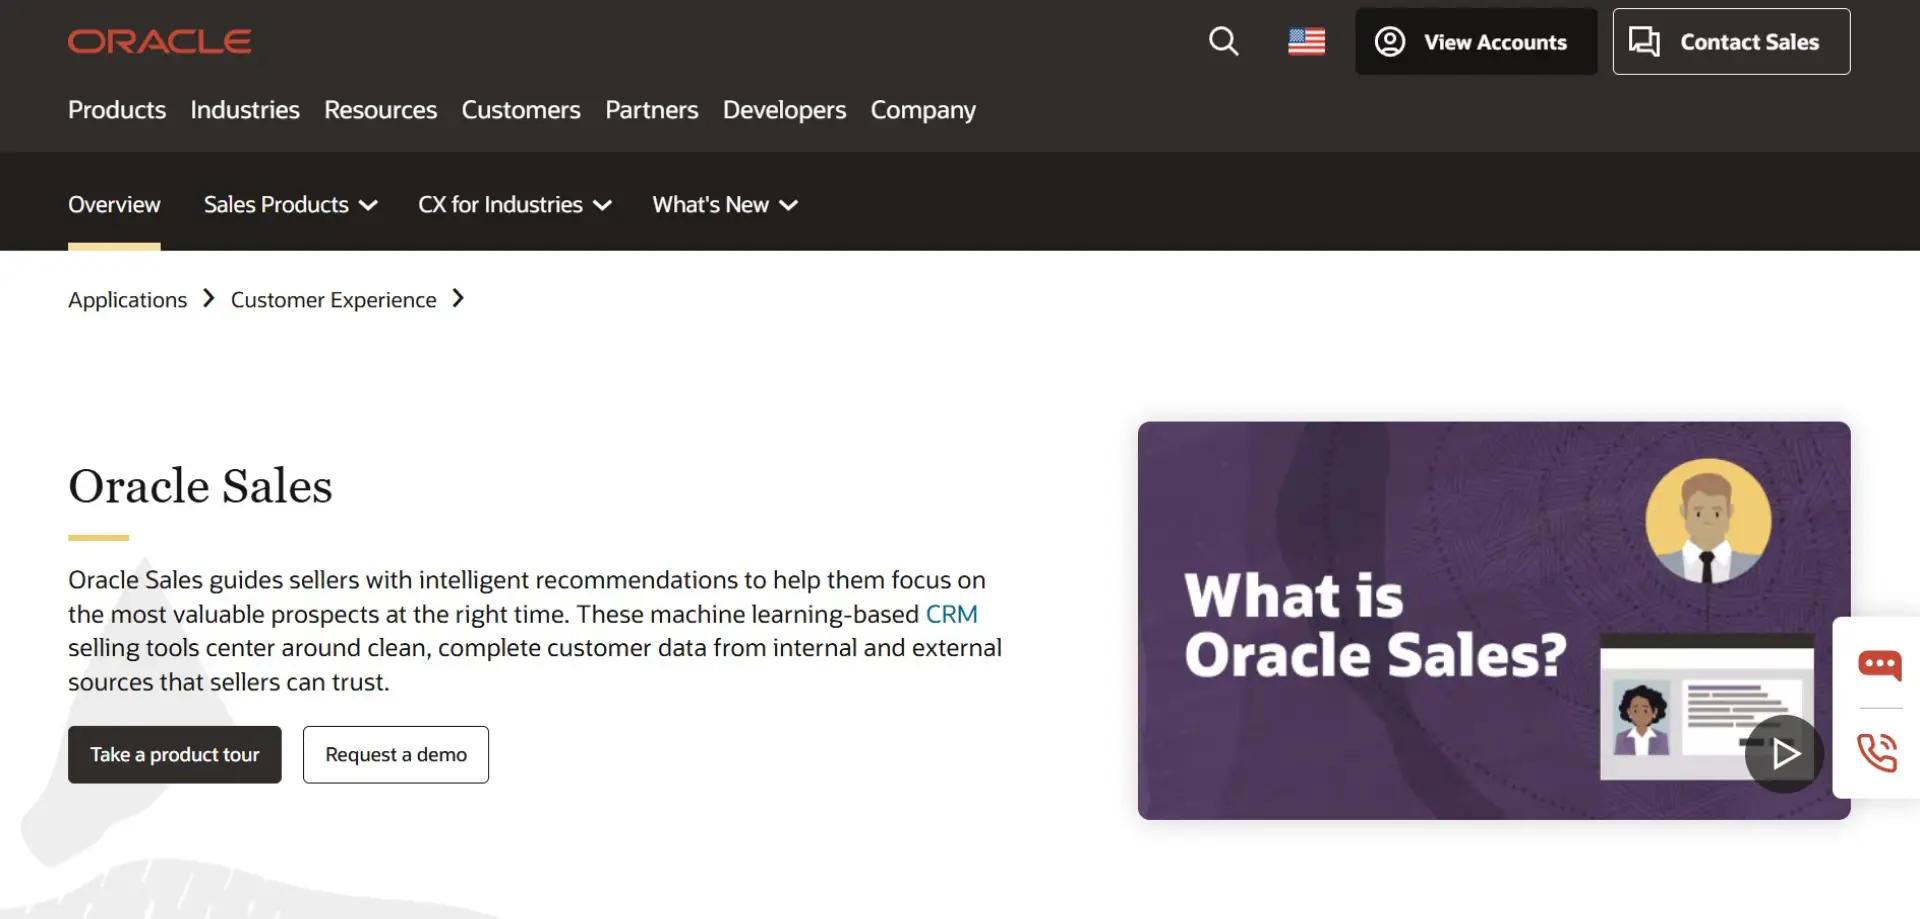Go to Customer Experience breadcrumb
Viewport: 1920px width, 919px height.
point(333,300)
